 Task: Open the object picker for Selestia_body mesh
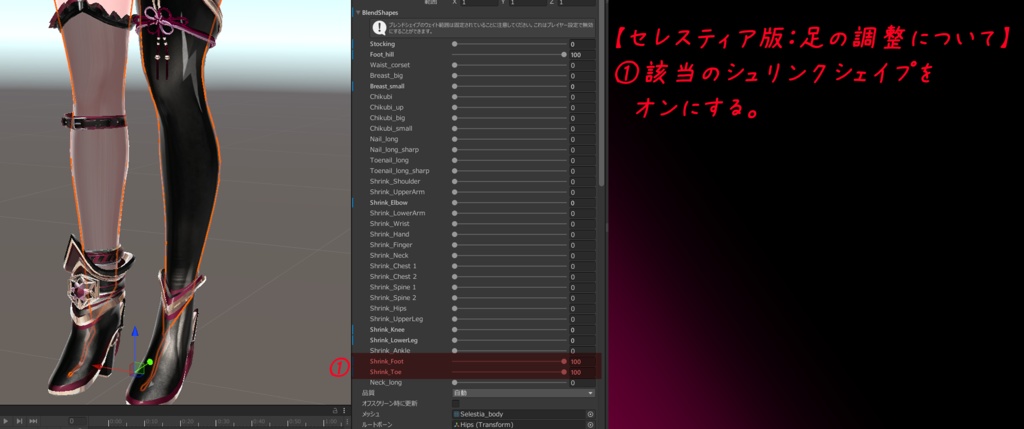(590, 414)
